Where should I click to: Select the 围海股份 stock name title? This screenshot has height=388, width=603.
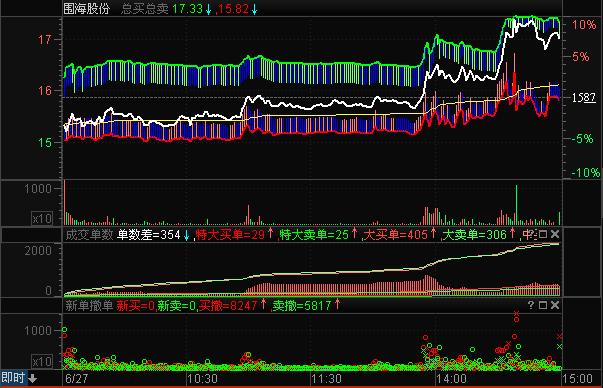click(x=87, y=8)
